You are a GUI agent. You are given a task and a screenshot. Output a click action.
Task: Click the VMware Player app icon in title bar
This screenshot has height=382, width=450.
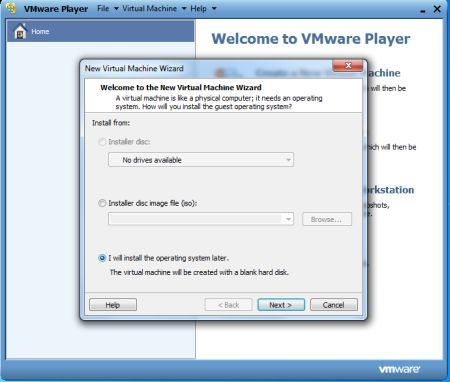(11, 8)
